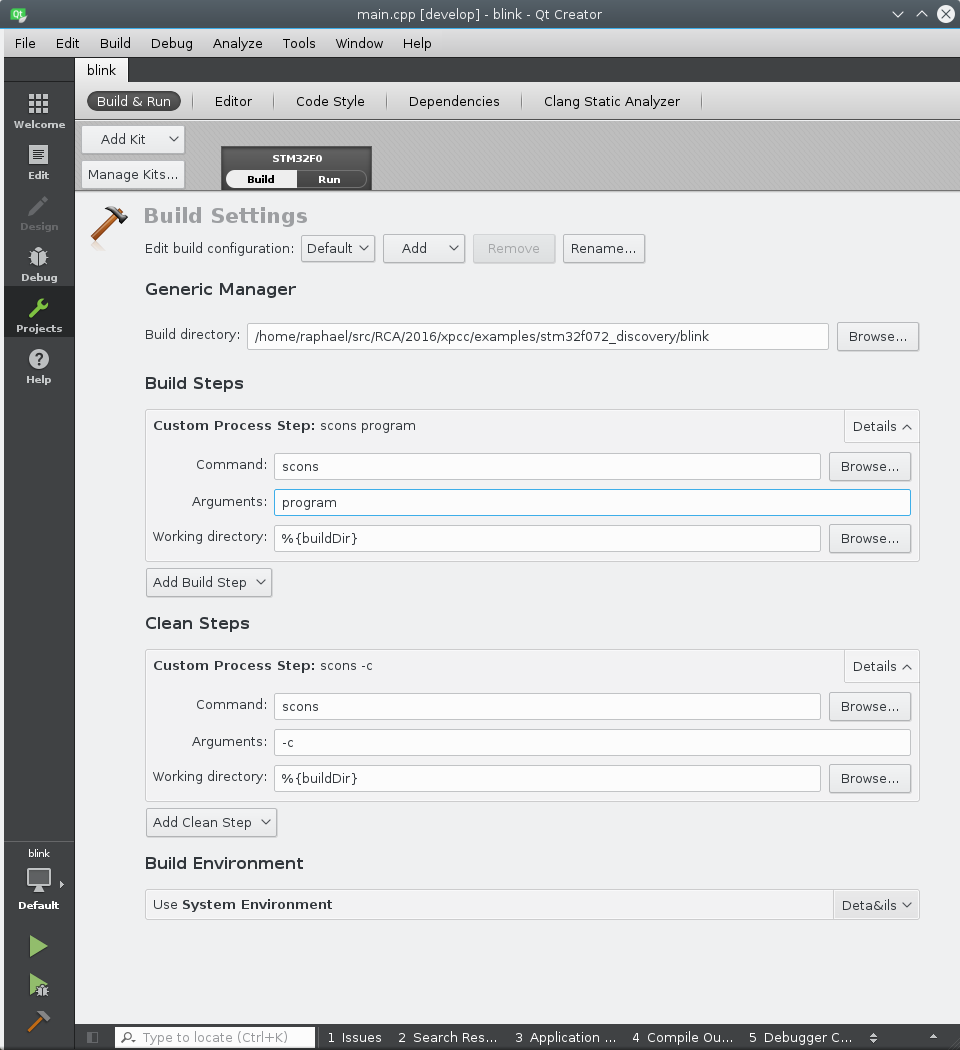Click the Build Settings hammer icon

108,226
